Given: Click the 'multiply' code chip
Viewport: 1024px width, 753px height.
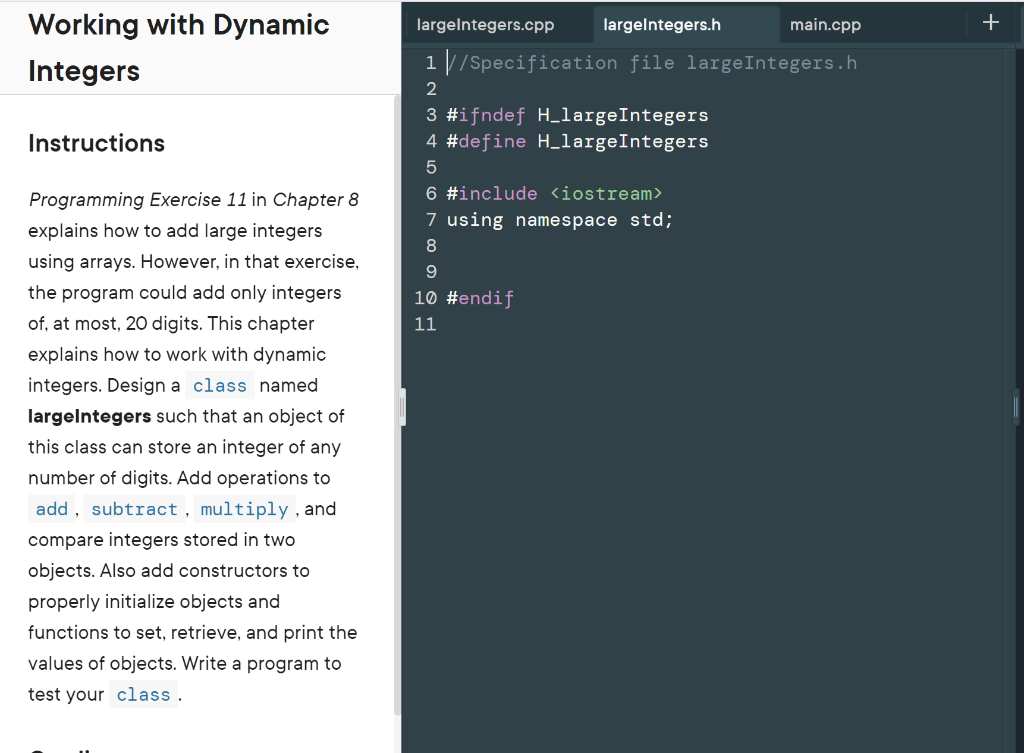Looking at the screenshot, I should point(244,508).
